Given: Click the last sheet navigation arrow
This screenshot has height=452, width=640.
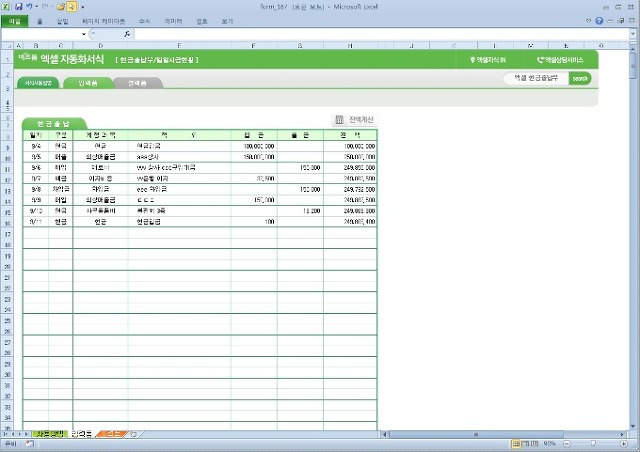Looking at the screenshot, I should coord(26,434).
